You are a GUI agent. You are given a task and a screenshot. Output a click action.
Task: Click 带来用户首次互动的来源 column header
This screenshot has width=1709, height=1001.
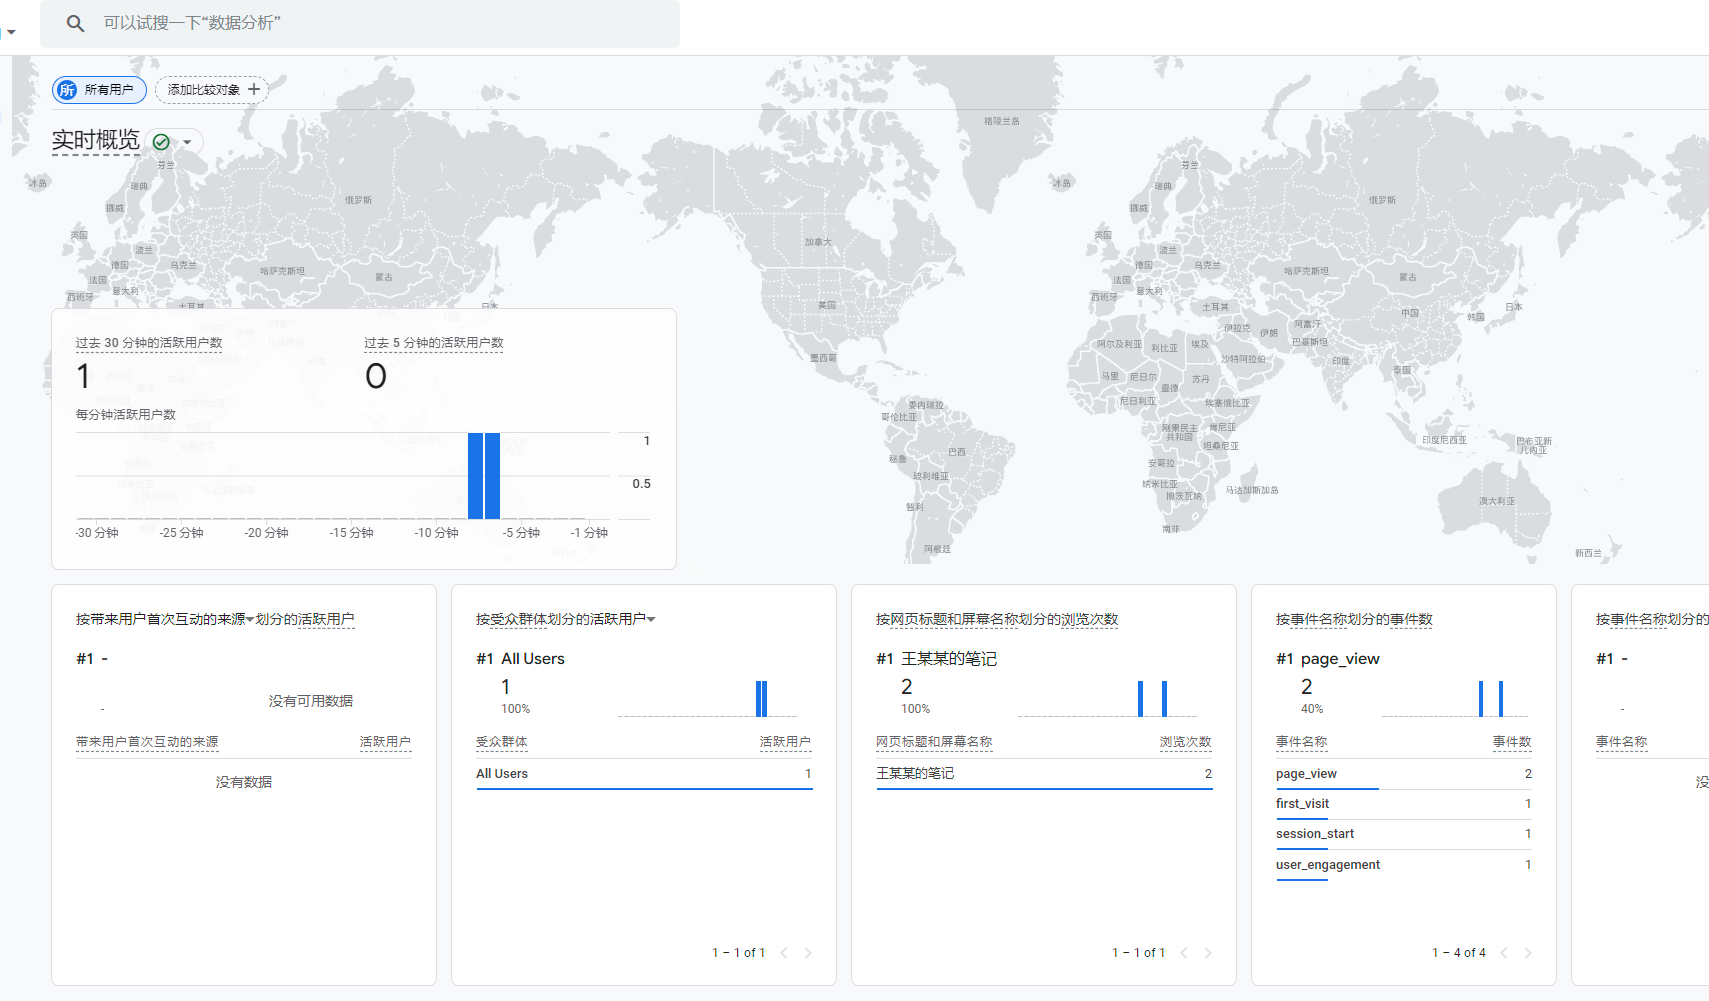(x=147, y=742)
